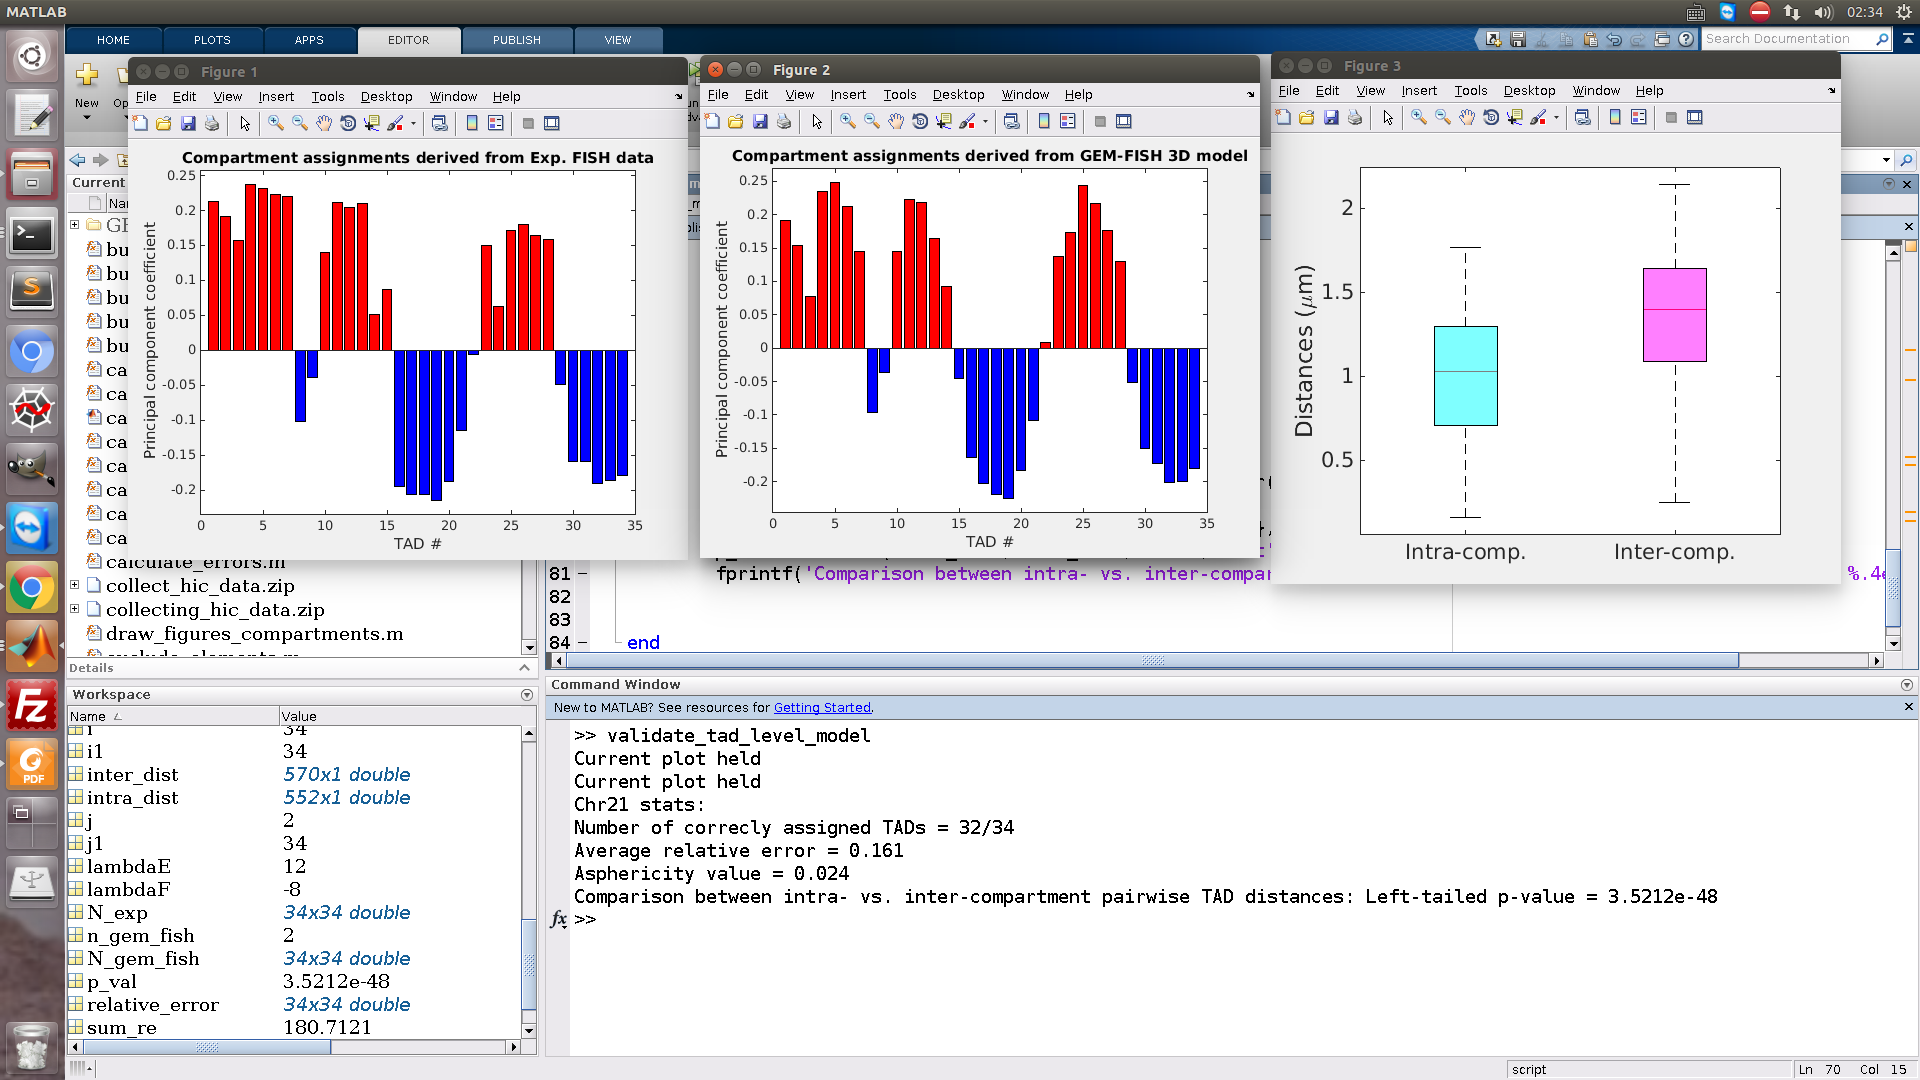Open the Tools menu in Figure 2
This screenshot has height=1080, width=1920.
[x=899, y=95]
